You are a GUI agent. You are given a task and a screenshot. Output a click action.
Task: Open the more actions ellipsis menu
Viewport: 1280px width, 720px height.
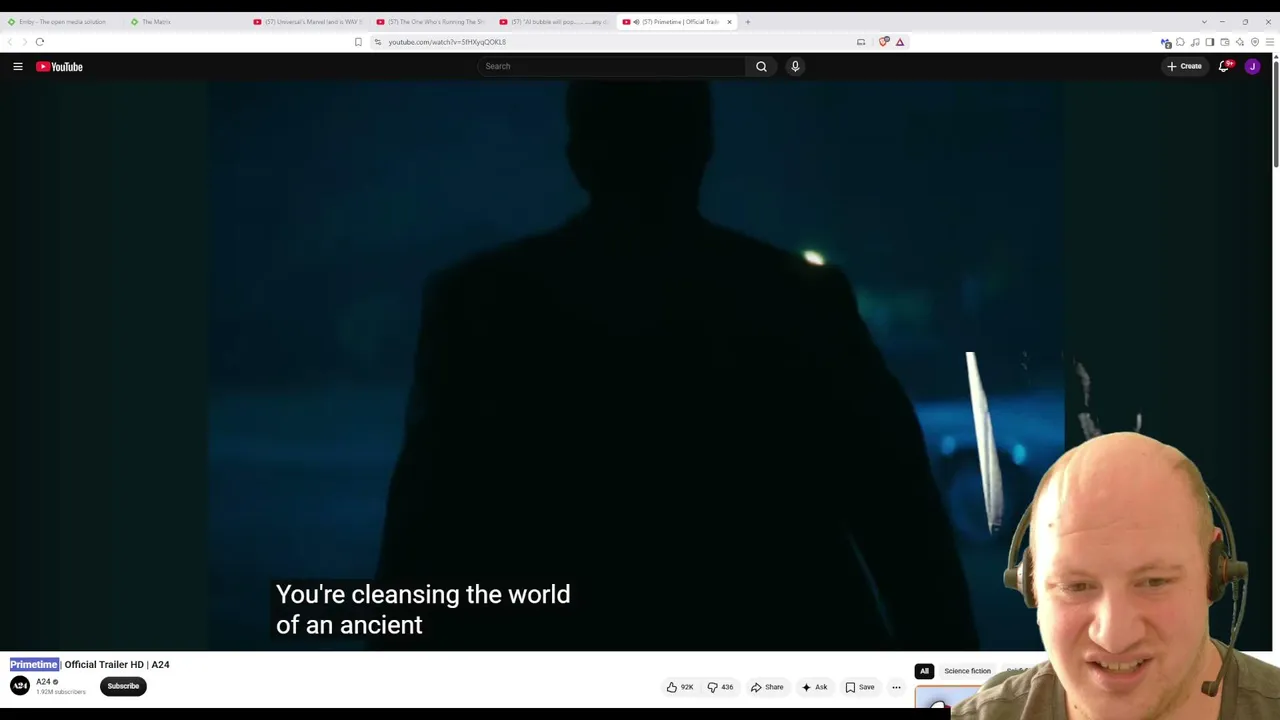[x=896, y=687]
